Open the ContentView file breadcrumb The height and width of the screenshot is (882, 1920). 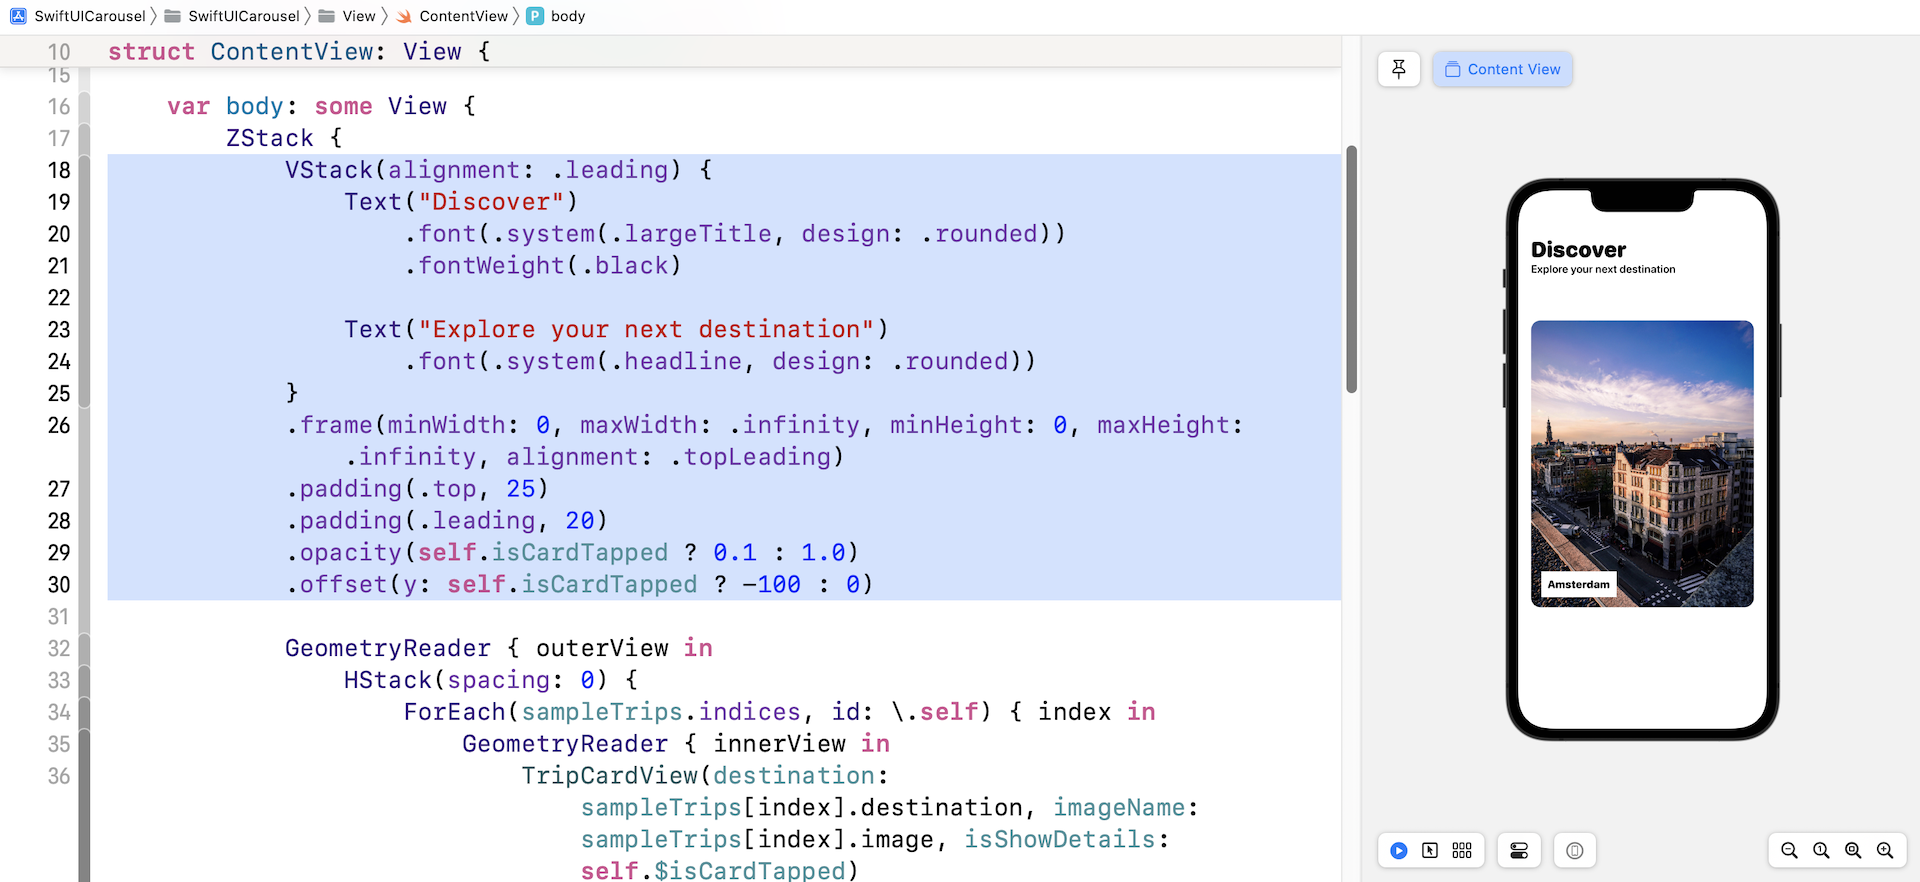click(452, 16)
